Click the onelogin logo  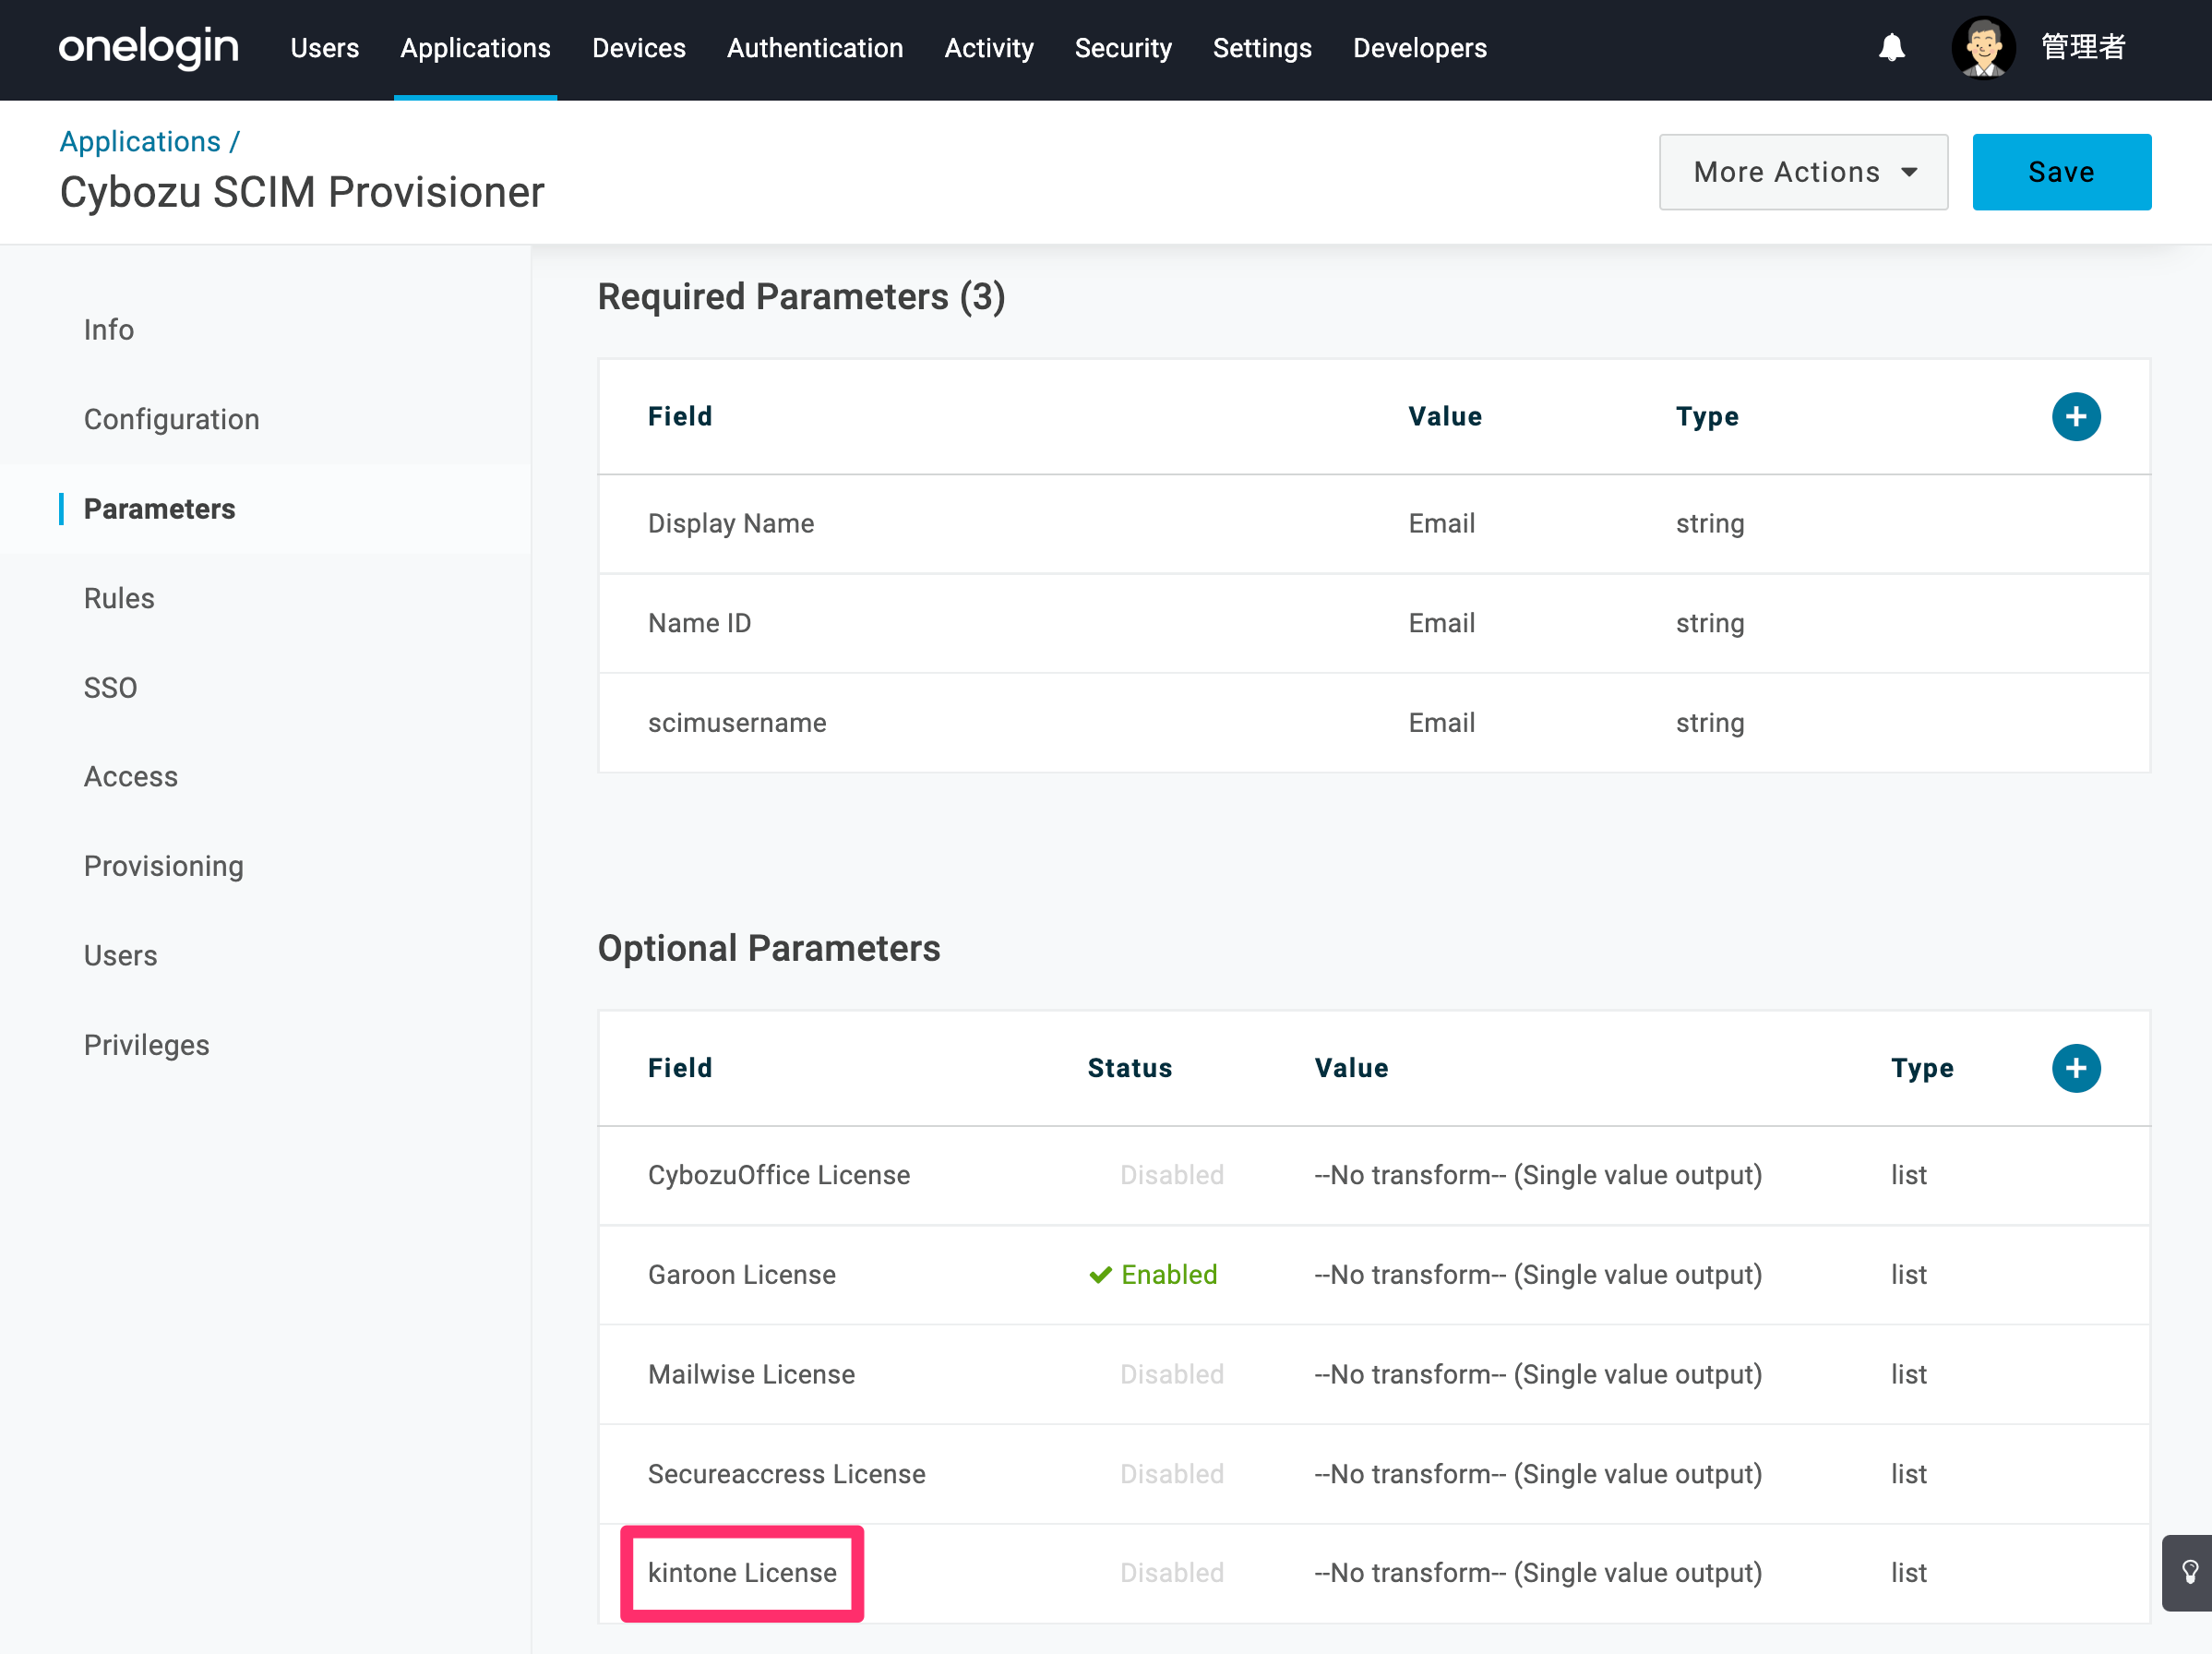tap(149, 47)
